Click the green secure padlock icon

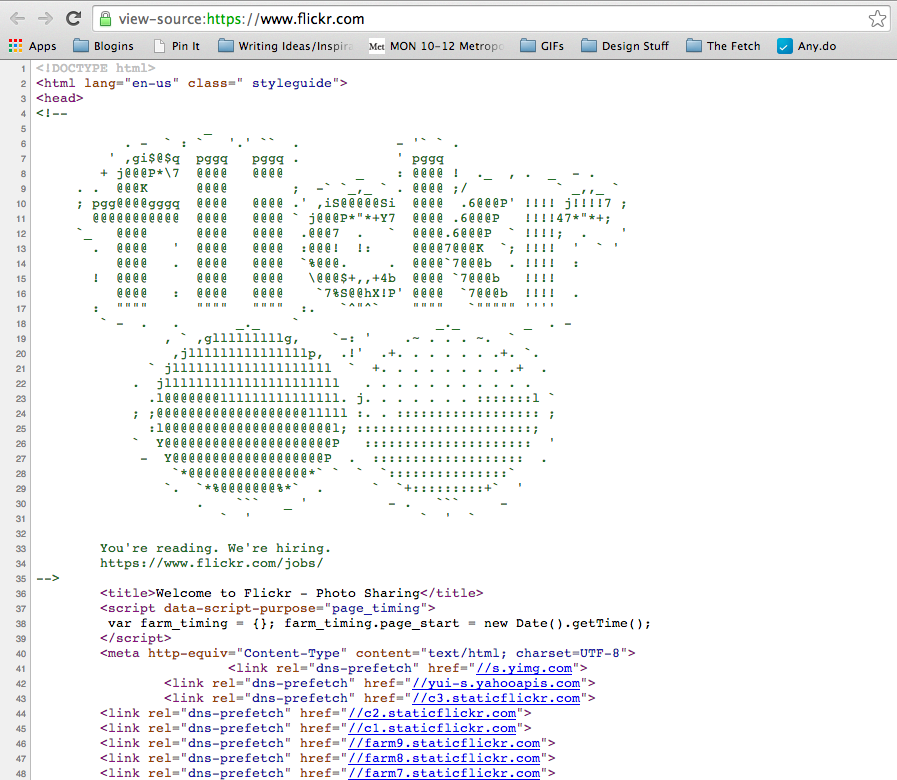(105, 19)
